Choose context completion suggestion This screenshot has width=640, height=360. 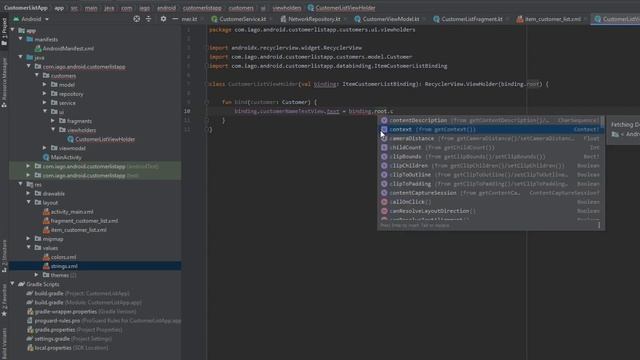490,129
